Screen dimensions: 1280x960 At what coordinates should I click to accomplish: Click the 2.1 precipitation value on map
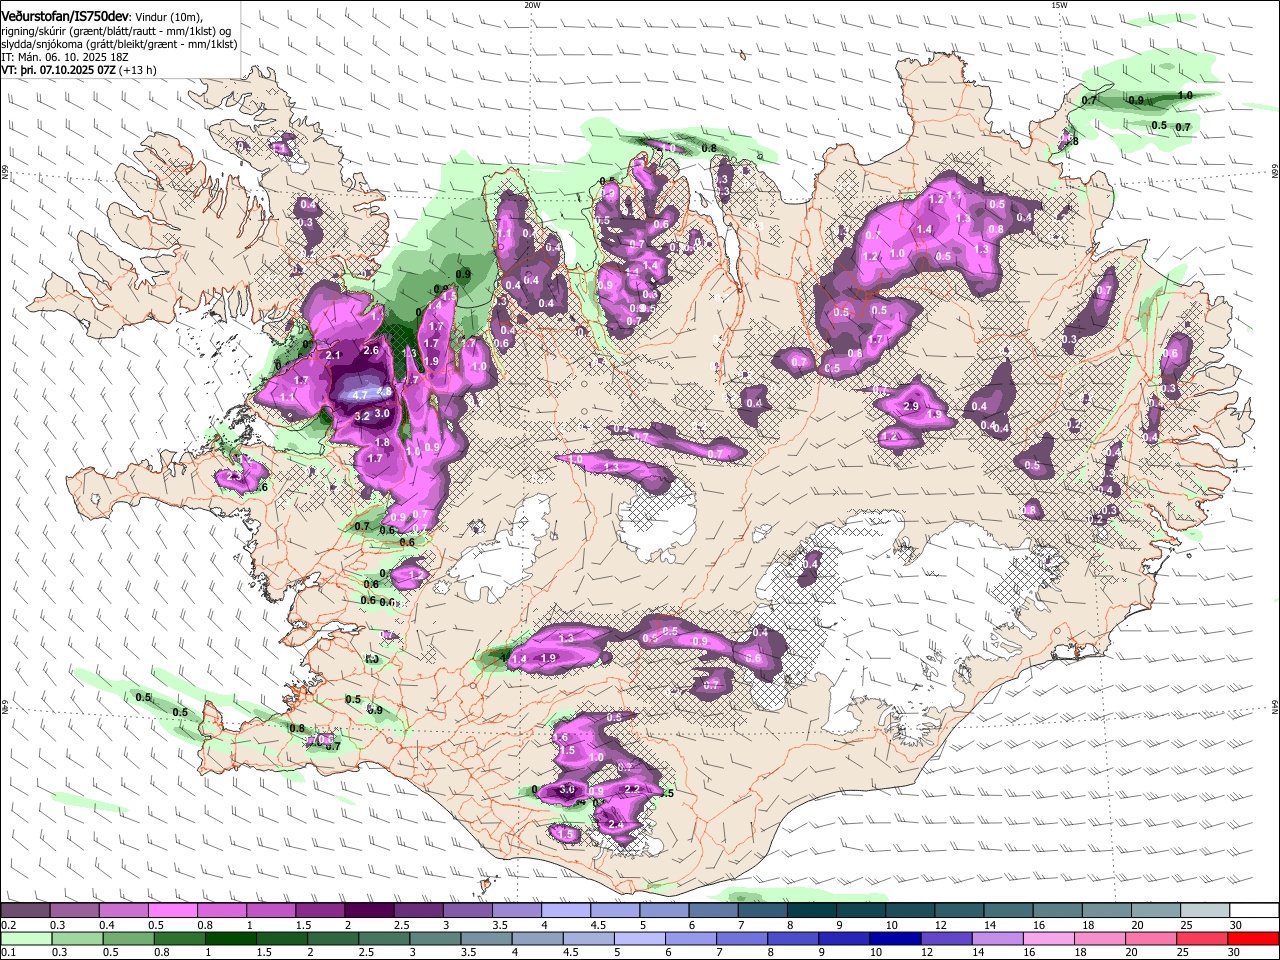[333, 355]
